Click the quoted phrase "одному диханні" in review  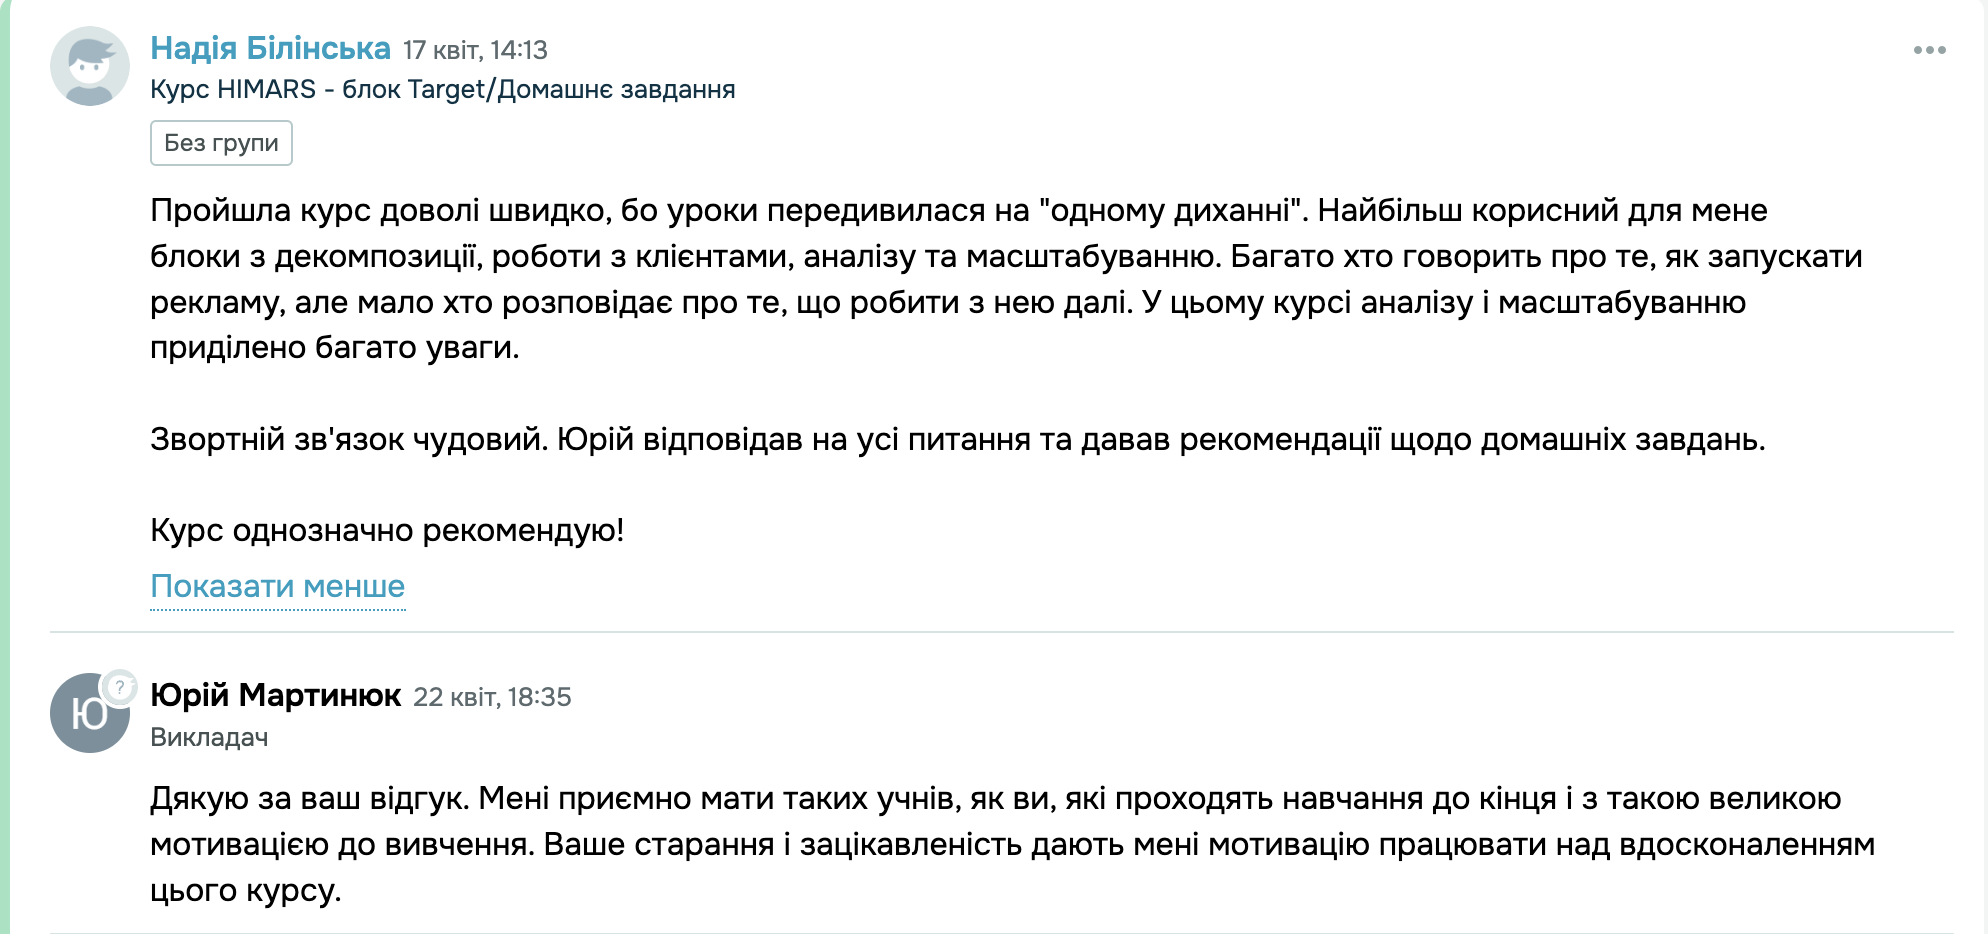tap(1174, 211)
